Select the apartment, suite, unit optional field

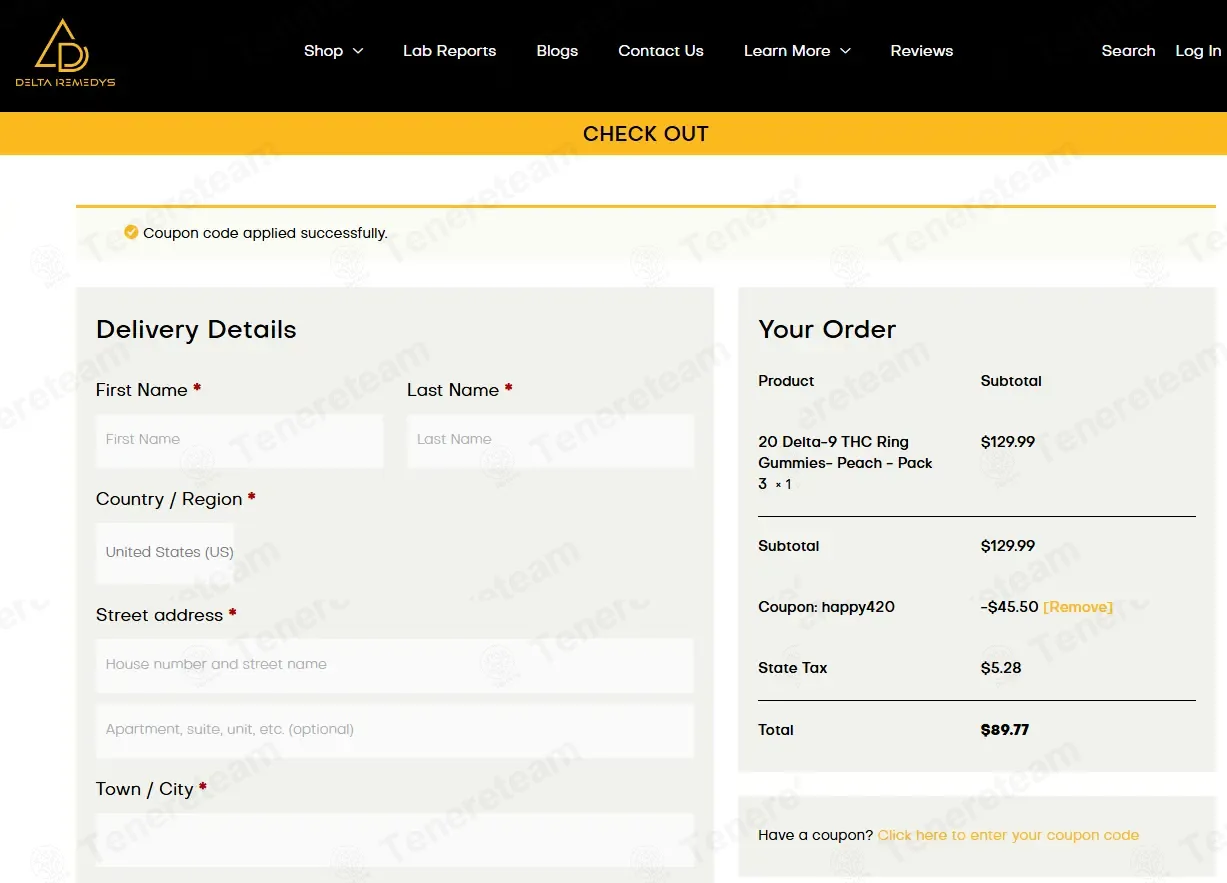[394, 730]
